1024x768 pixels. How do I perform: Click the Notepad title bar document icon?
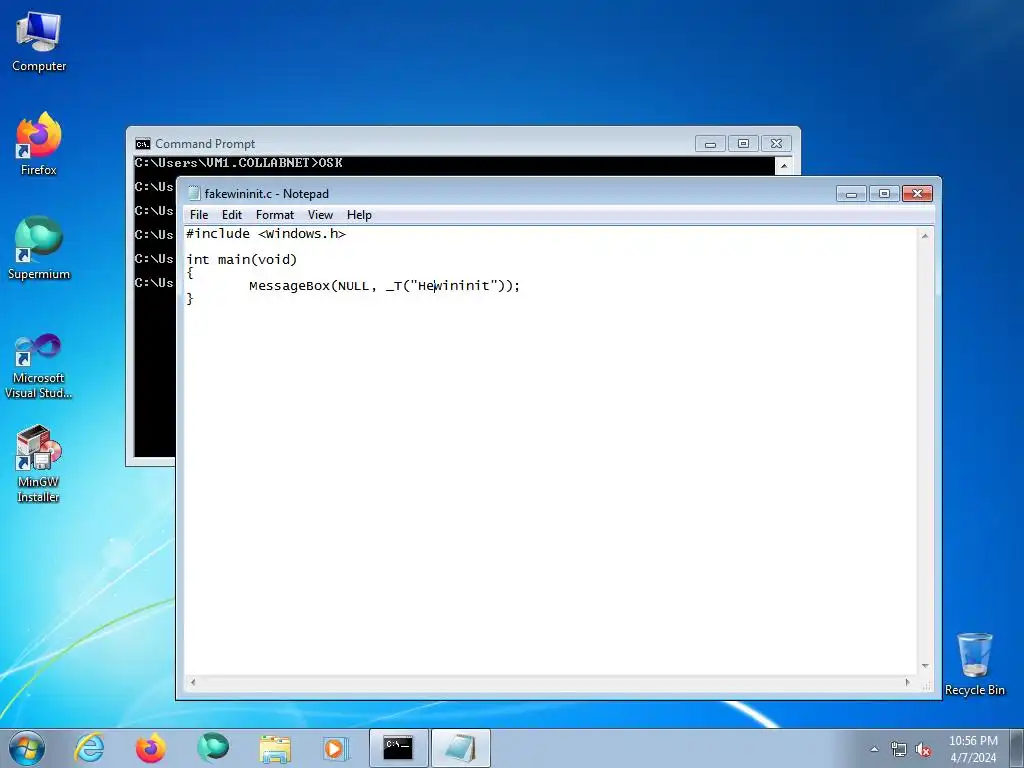pos(194,193)
